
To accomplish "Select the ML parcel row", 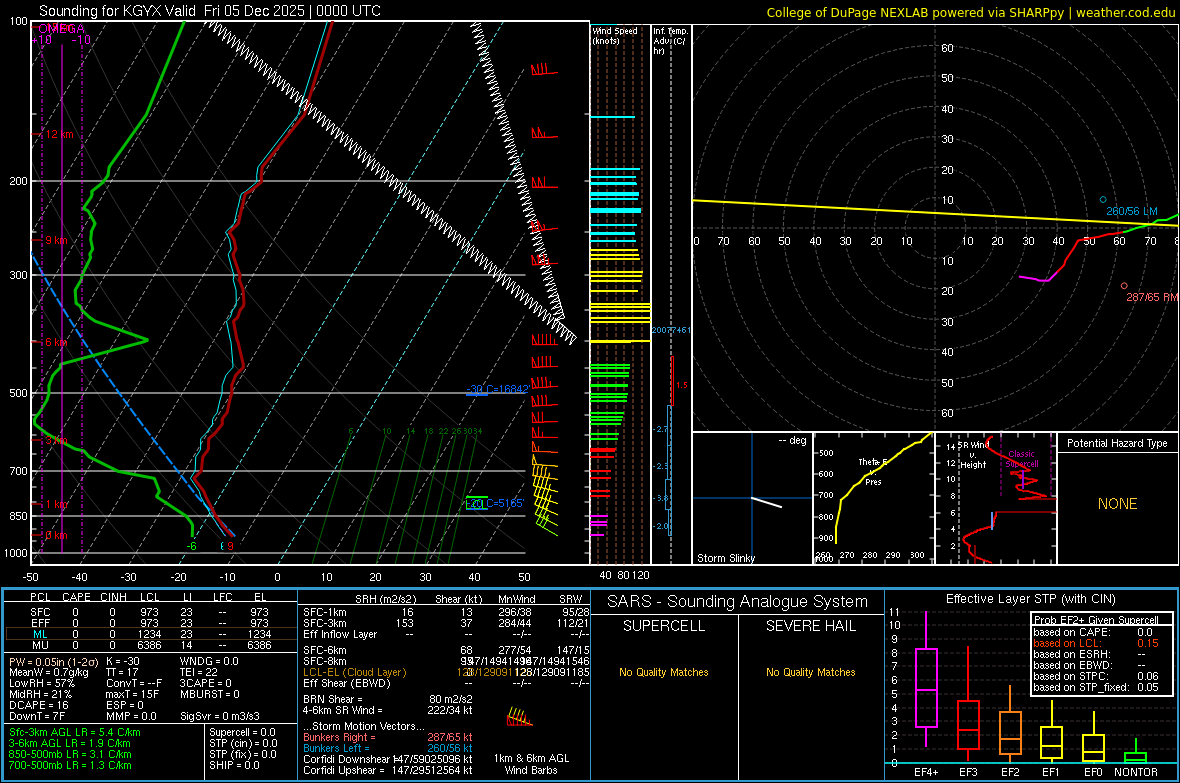I will pos(150,635).
